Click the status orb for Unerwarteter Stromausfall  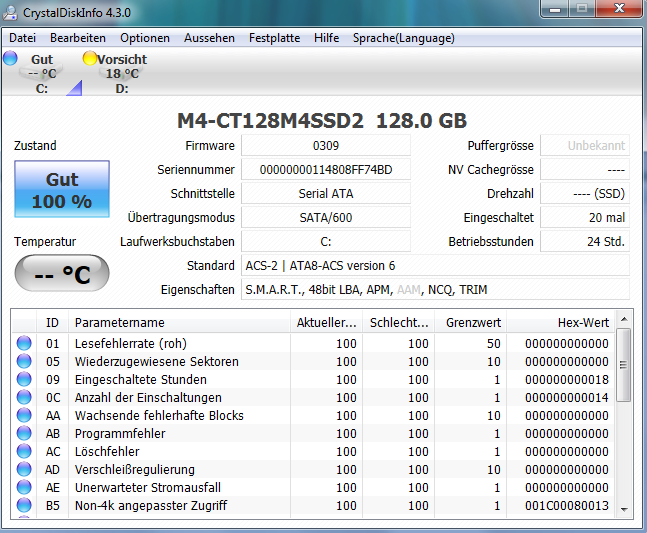click(x=24, y=487)
